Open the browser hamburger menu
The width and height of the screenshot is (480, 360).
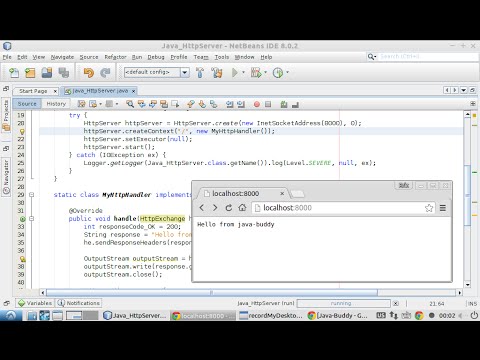pyautogui.click(x=443, y=208)
